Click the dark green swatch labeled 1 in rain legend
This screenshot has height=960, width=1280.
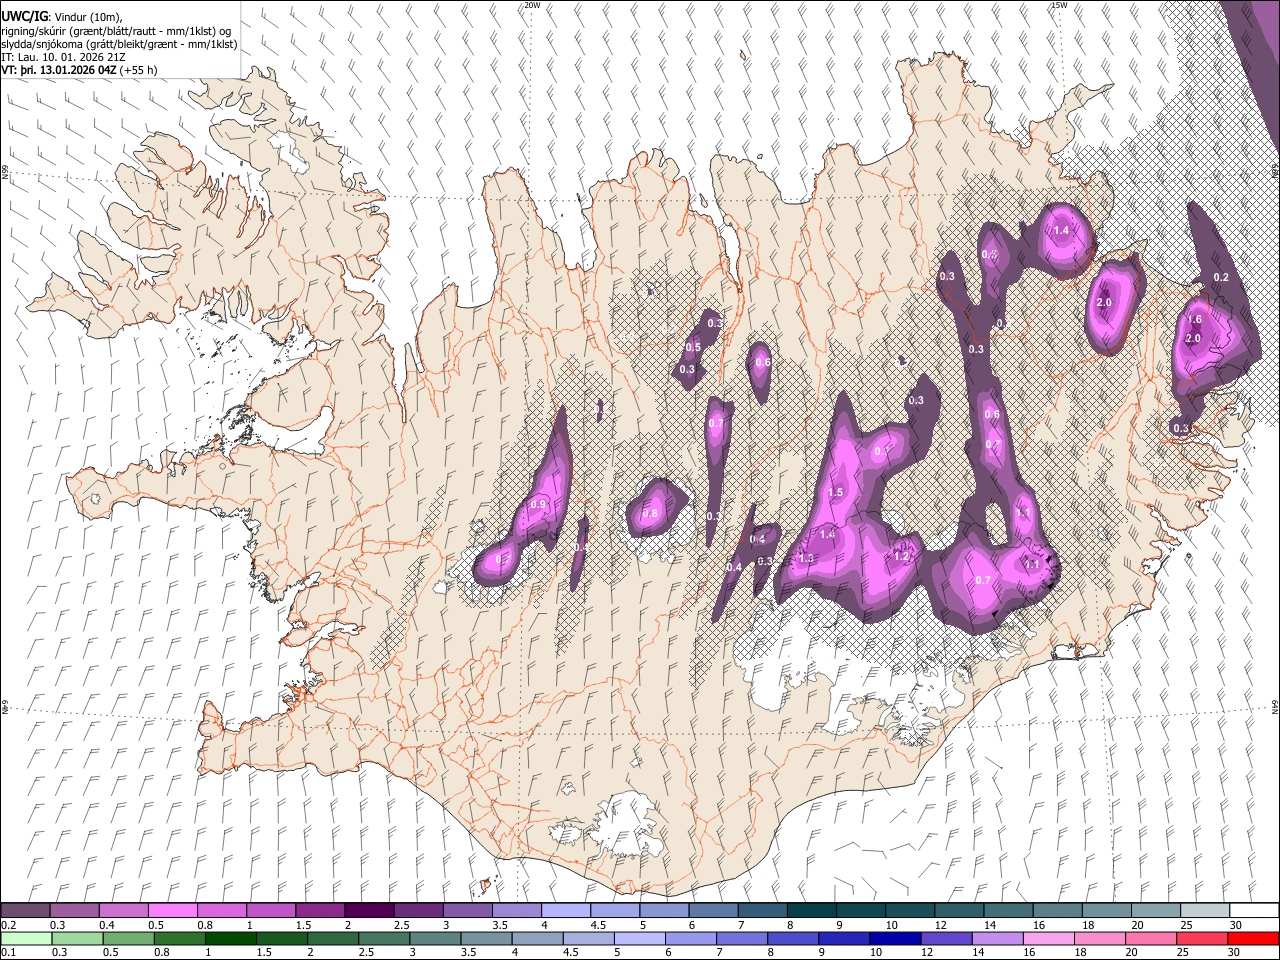point(230,938)
